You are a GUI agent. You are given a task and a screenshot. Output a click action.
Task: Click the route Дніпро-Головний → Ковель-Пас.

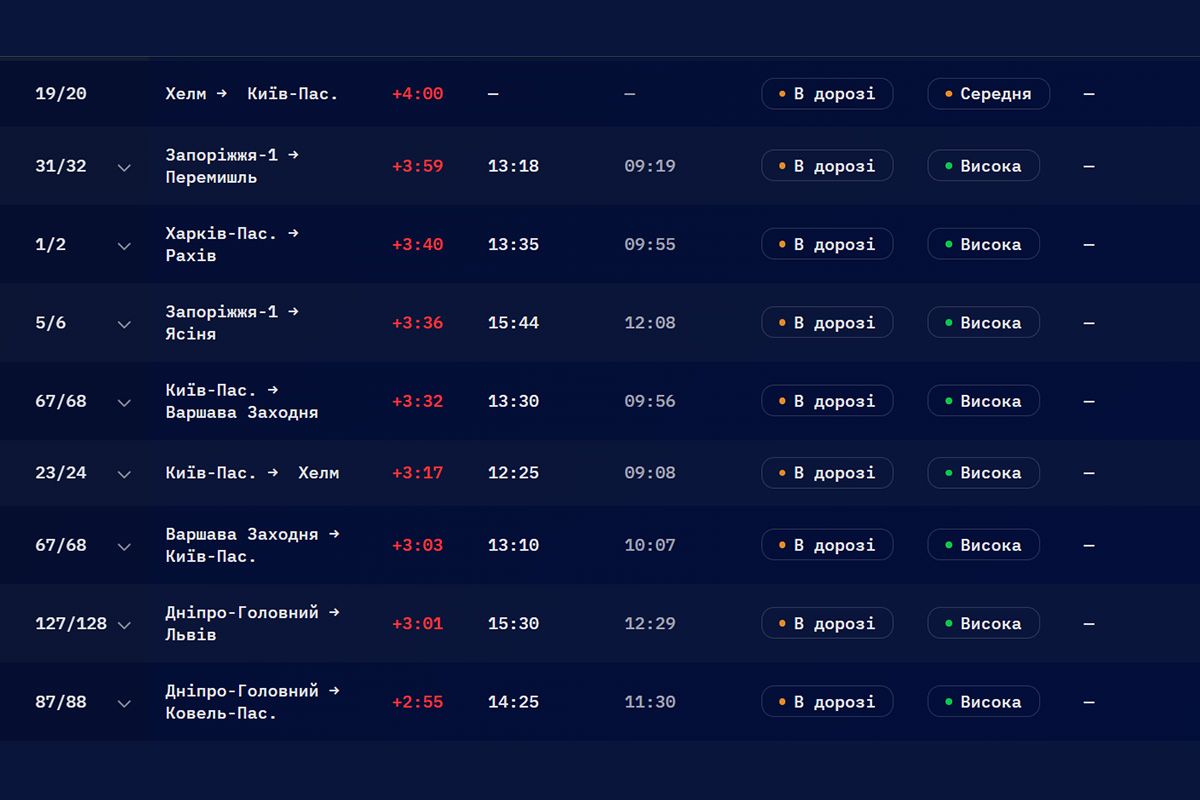253,702
